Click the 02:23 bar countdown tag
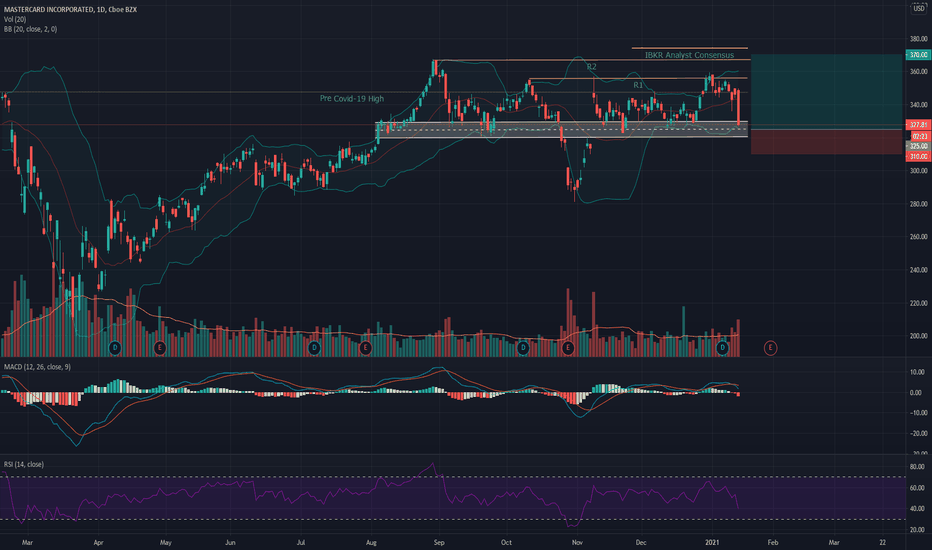This screenshot has width=932, height=550. (920, 136)
